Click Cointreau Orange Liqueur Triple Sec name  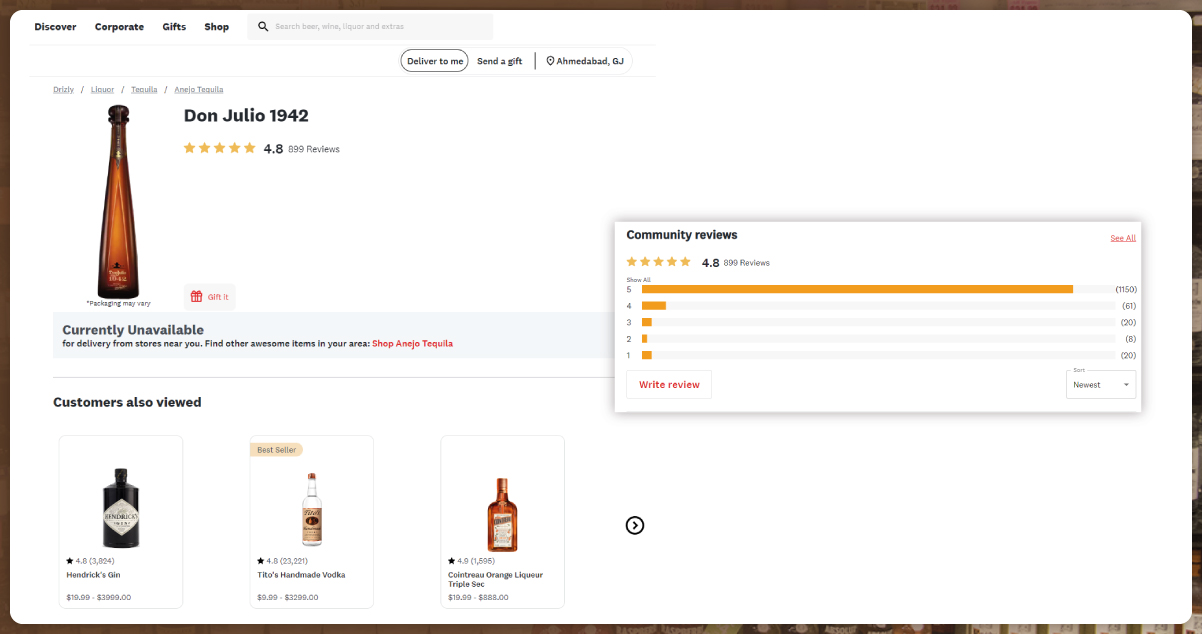coord(496,579)
